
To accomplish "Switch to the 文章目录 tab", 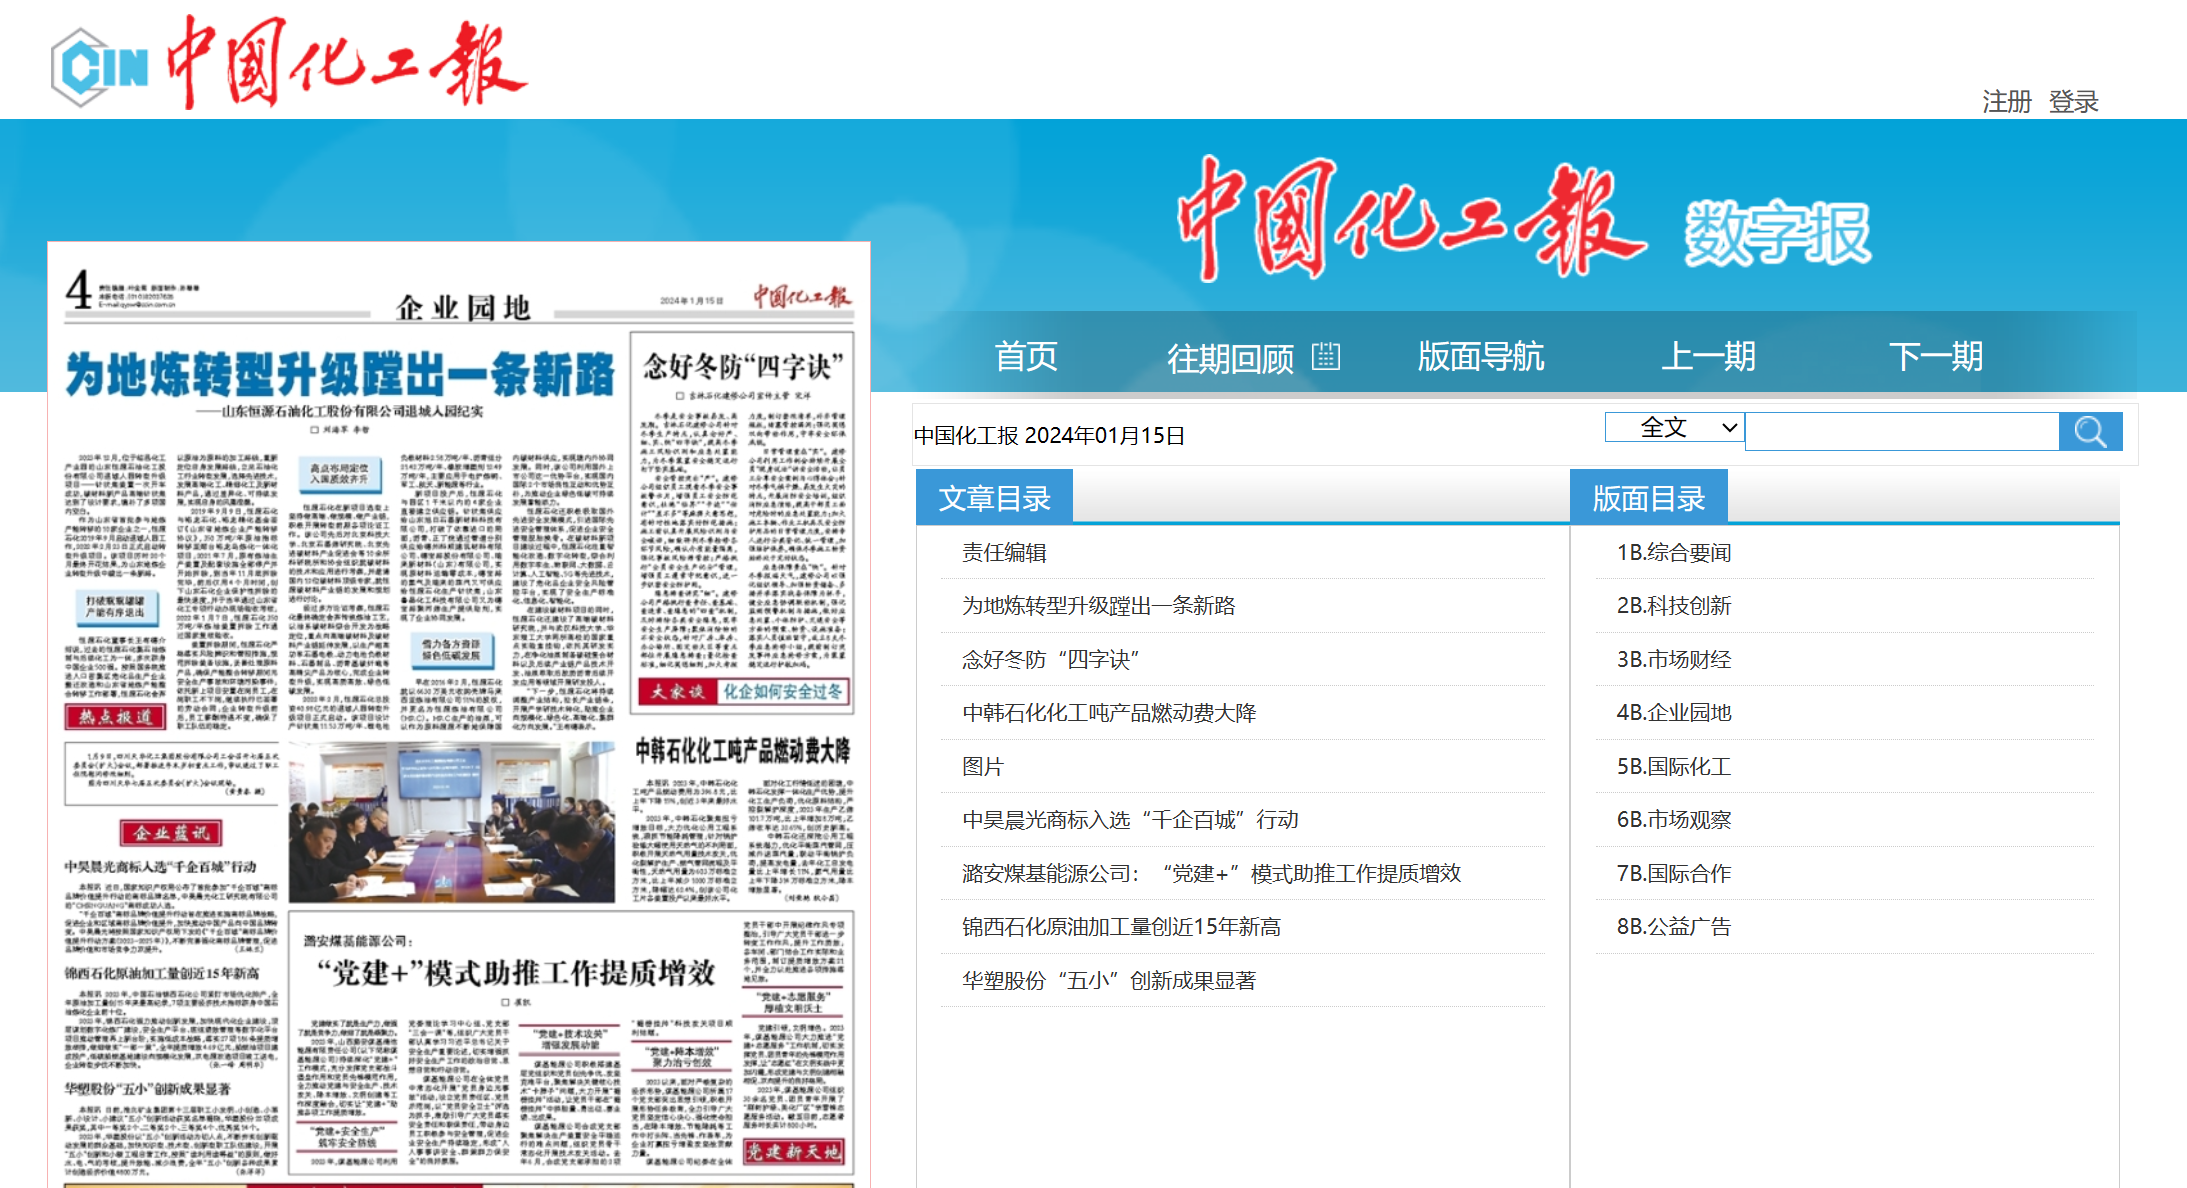I will [x=994, y=498].
